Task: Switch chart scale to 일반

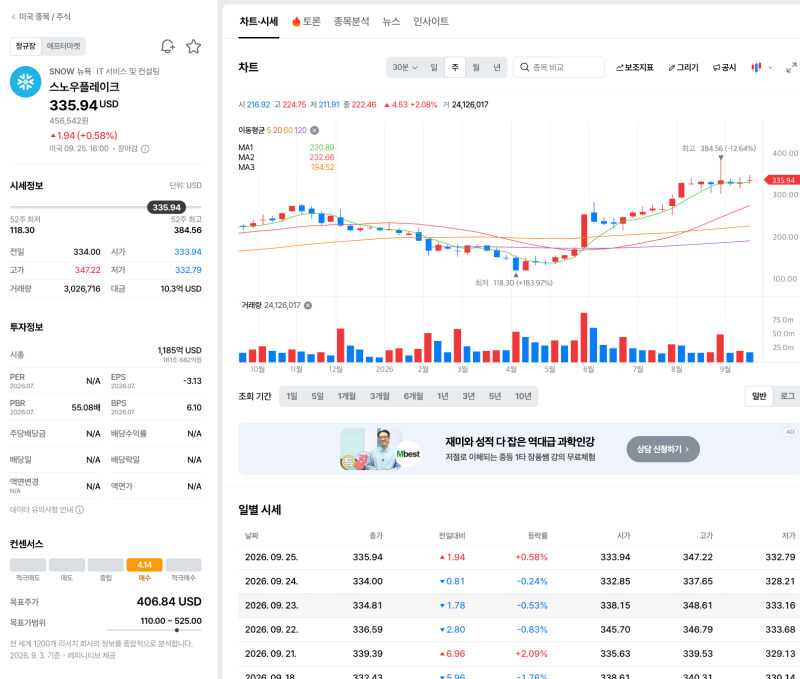Action: tap(759, 396)
